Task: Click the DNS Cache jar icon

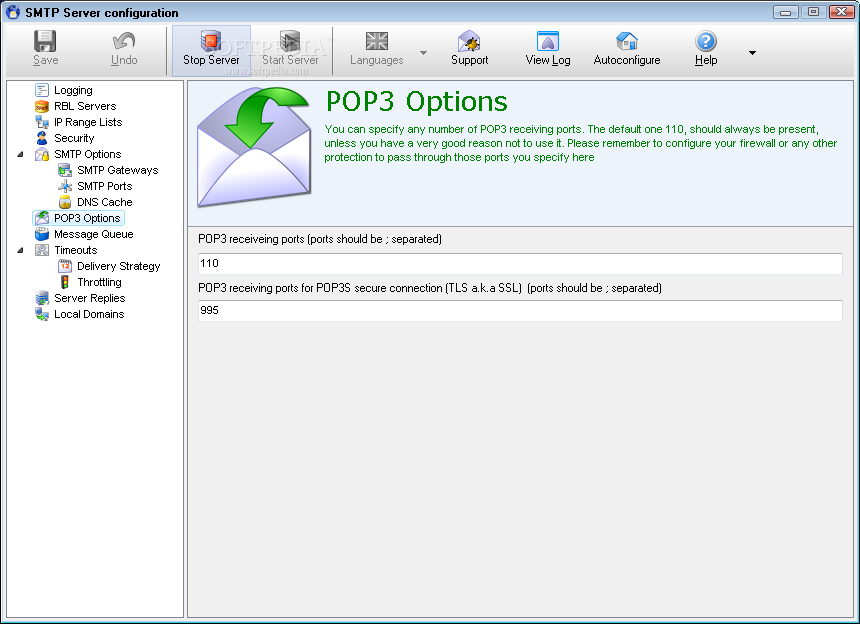Action: coord(65,202)
